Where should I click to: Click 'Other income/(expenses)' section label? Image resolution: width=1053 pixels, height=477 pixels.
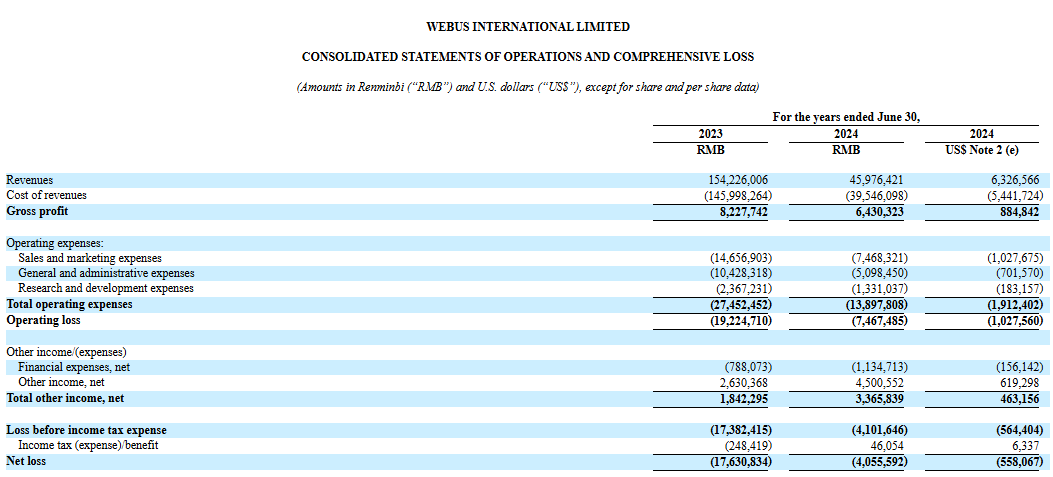(66, 351)
